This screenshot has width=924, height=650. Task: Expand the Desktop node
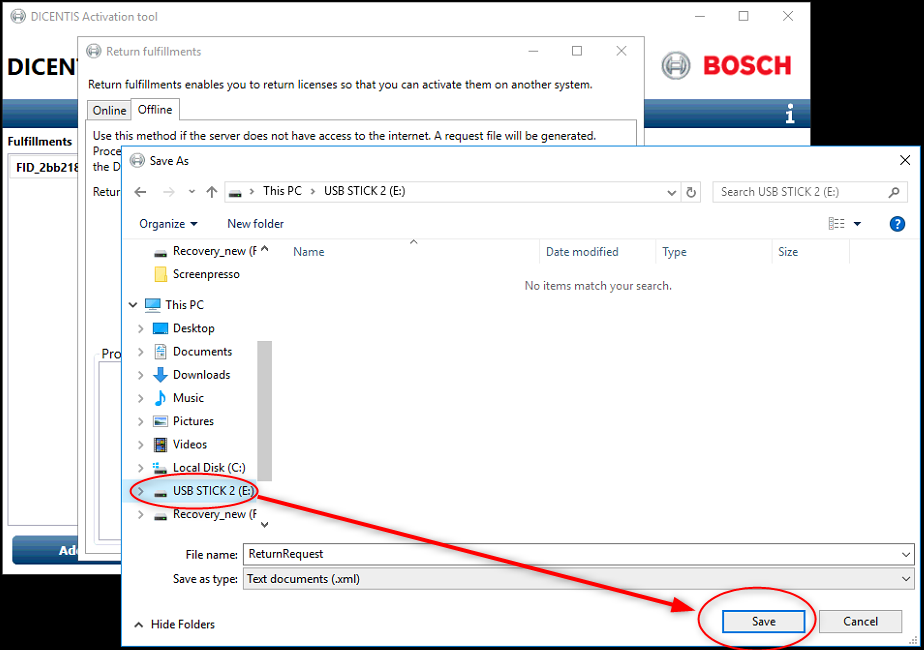pos(140,328)
